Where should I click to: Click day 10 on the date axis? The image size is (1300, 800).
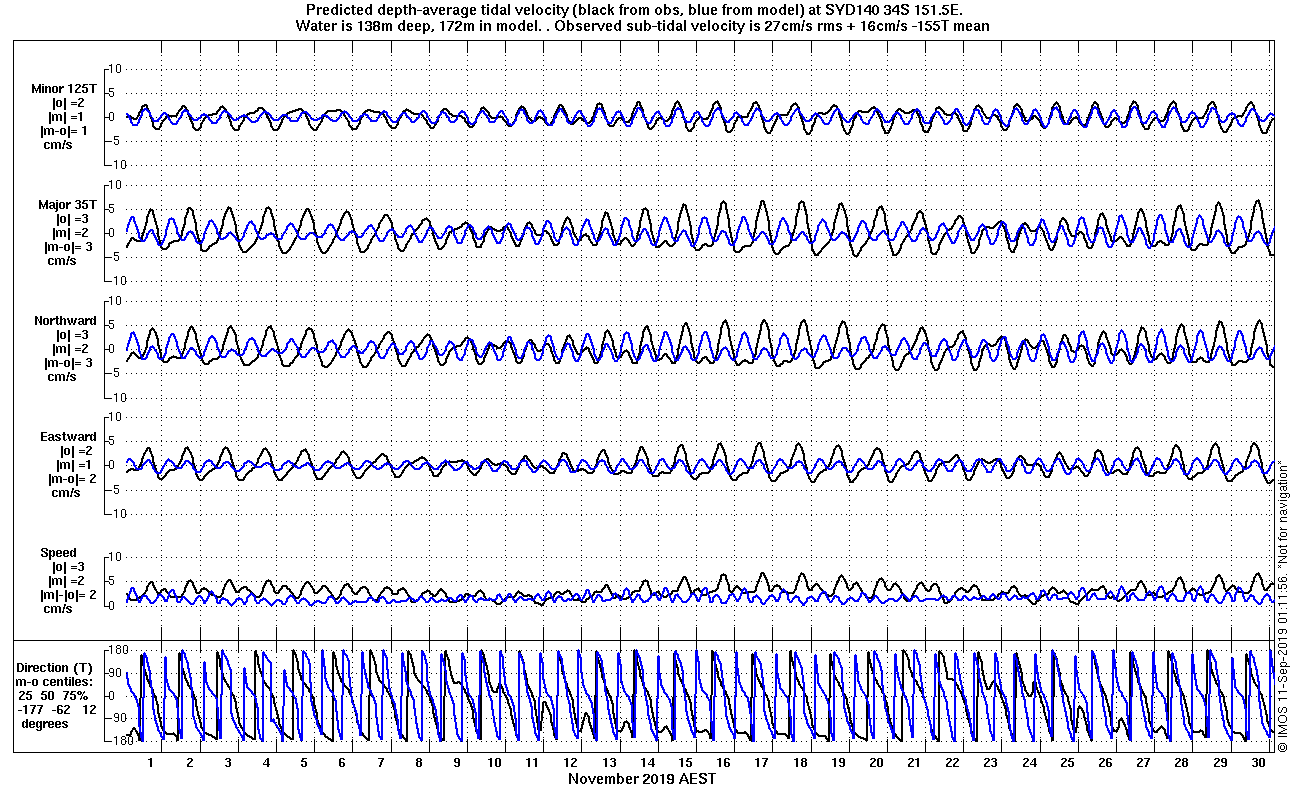tap(495, 762)
